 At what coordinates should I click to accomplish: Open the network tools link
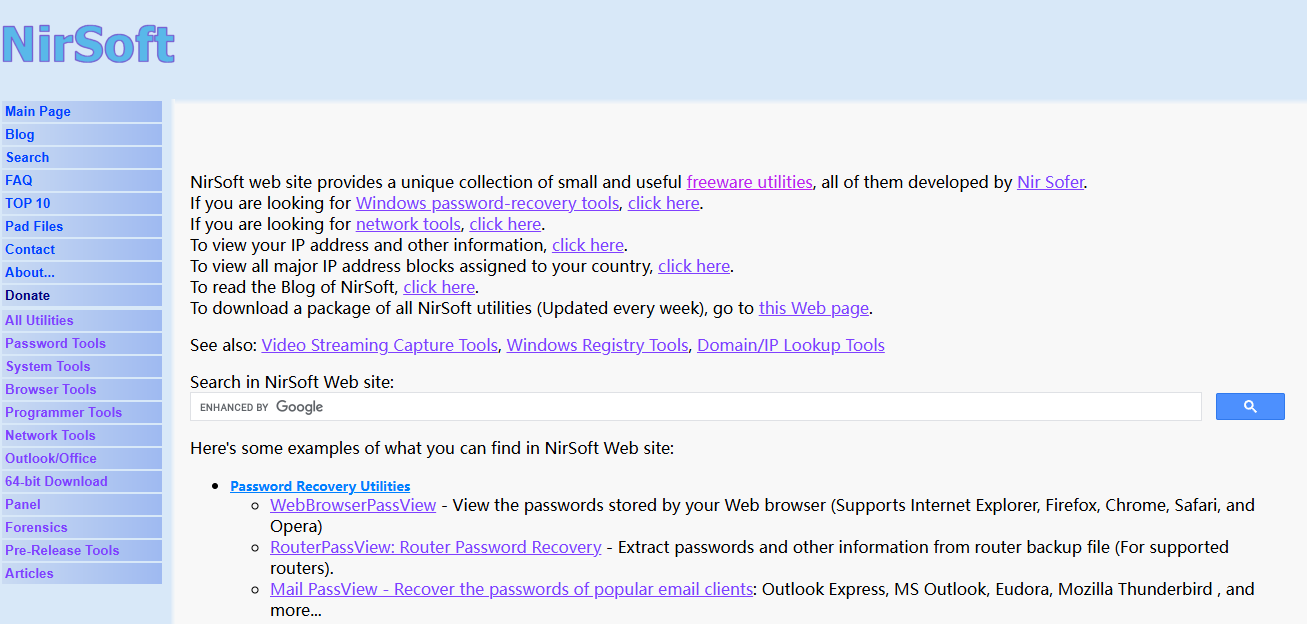(408, 224)
